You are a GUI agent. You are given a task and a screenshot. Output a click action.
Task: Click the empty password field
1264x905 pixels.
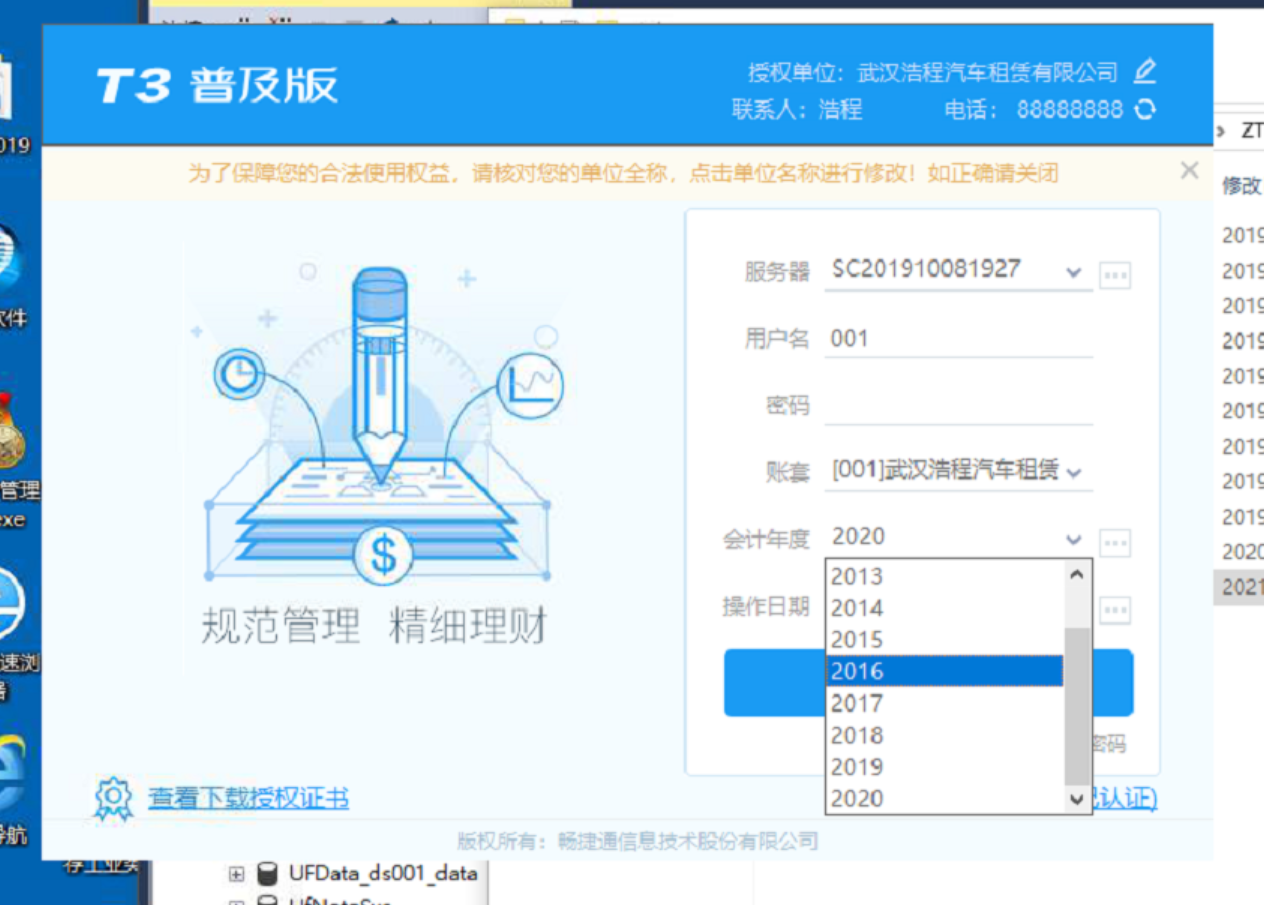(958, 406)
